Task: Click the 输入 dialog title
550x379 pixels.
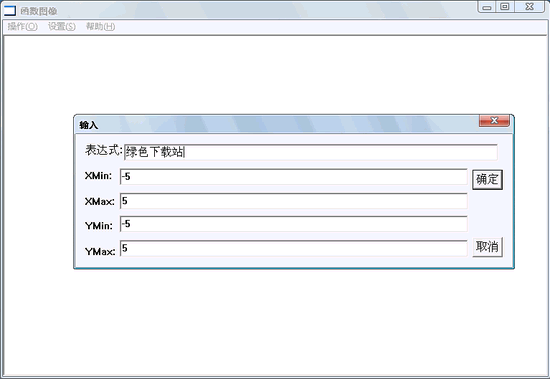Action: 88,125
